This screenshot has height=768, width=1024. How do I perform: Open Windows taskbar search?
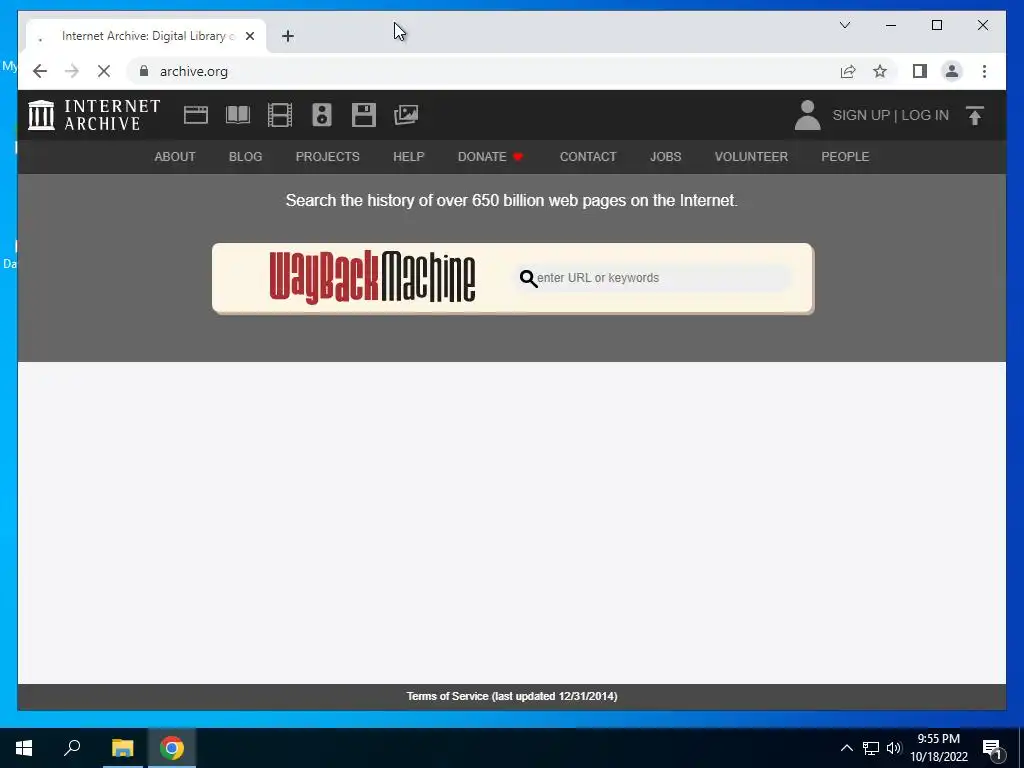point(72,748)
